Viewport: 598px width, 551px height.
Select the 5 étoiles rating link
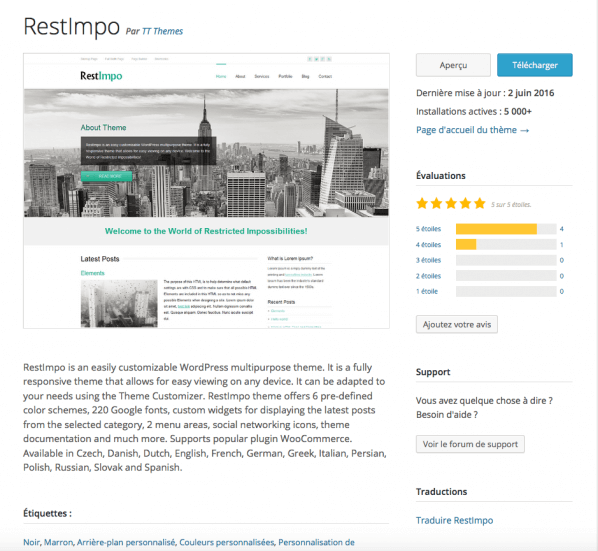click(428, 229)
